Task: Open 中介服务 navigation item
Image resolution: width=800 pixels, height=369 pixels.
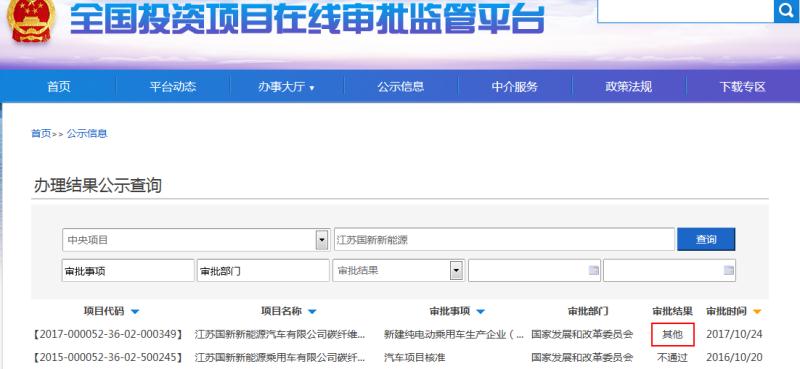Action: click(x=514, y=87)
